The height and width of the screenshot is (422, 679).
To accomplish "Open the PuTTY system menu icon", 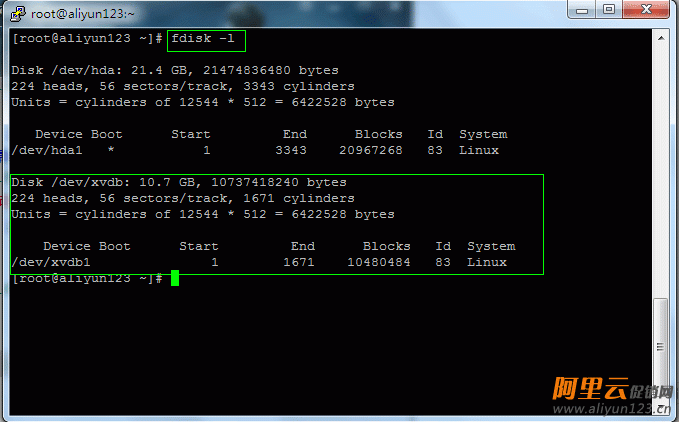I will [16, 10].
